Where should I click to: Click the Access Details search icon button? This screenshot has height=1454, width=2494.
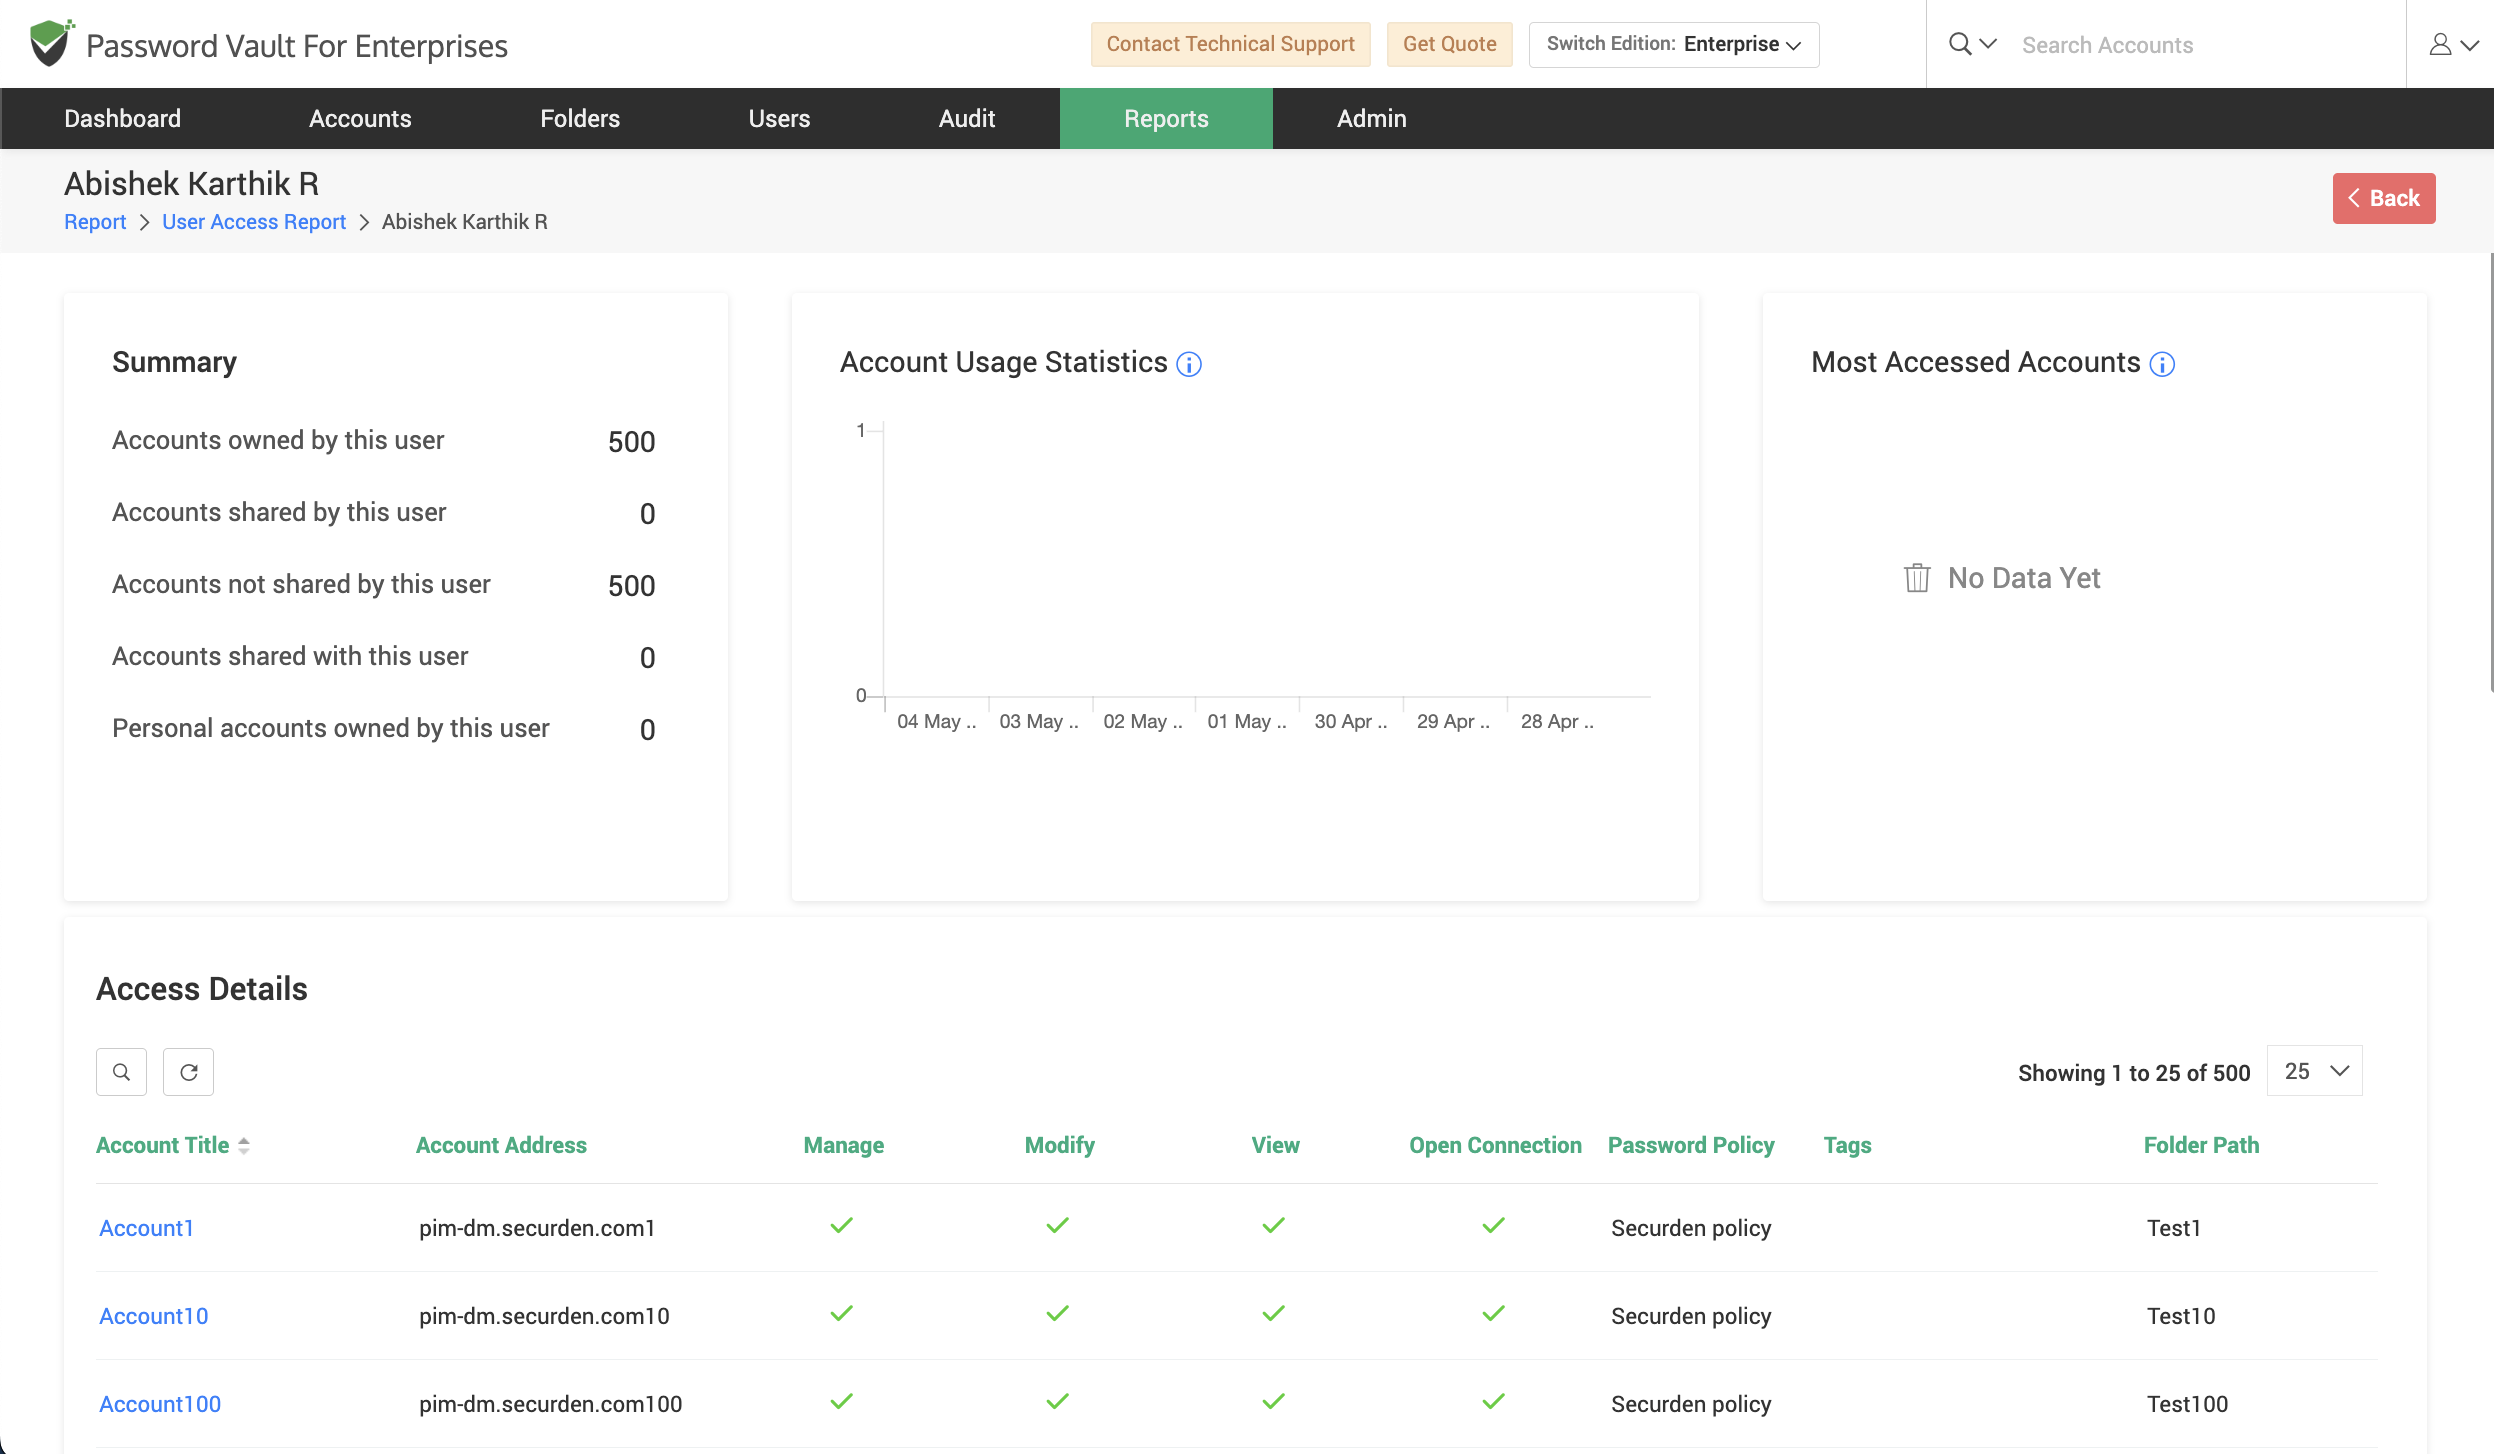(x=121, y=1072)
